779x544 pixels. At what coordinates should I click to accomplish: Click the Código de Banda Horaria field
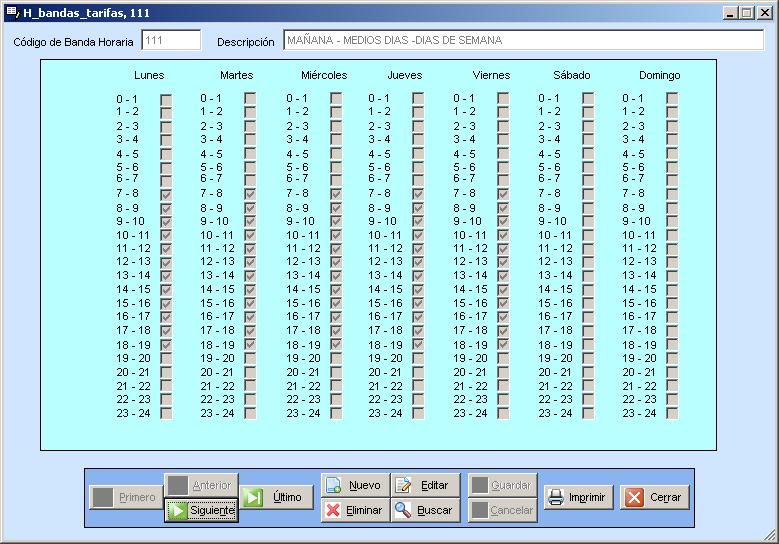click(171, 40)
